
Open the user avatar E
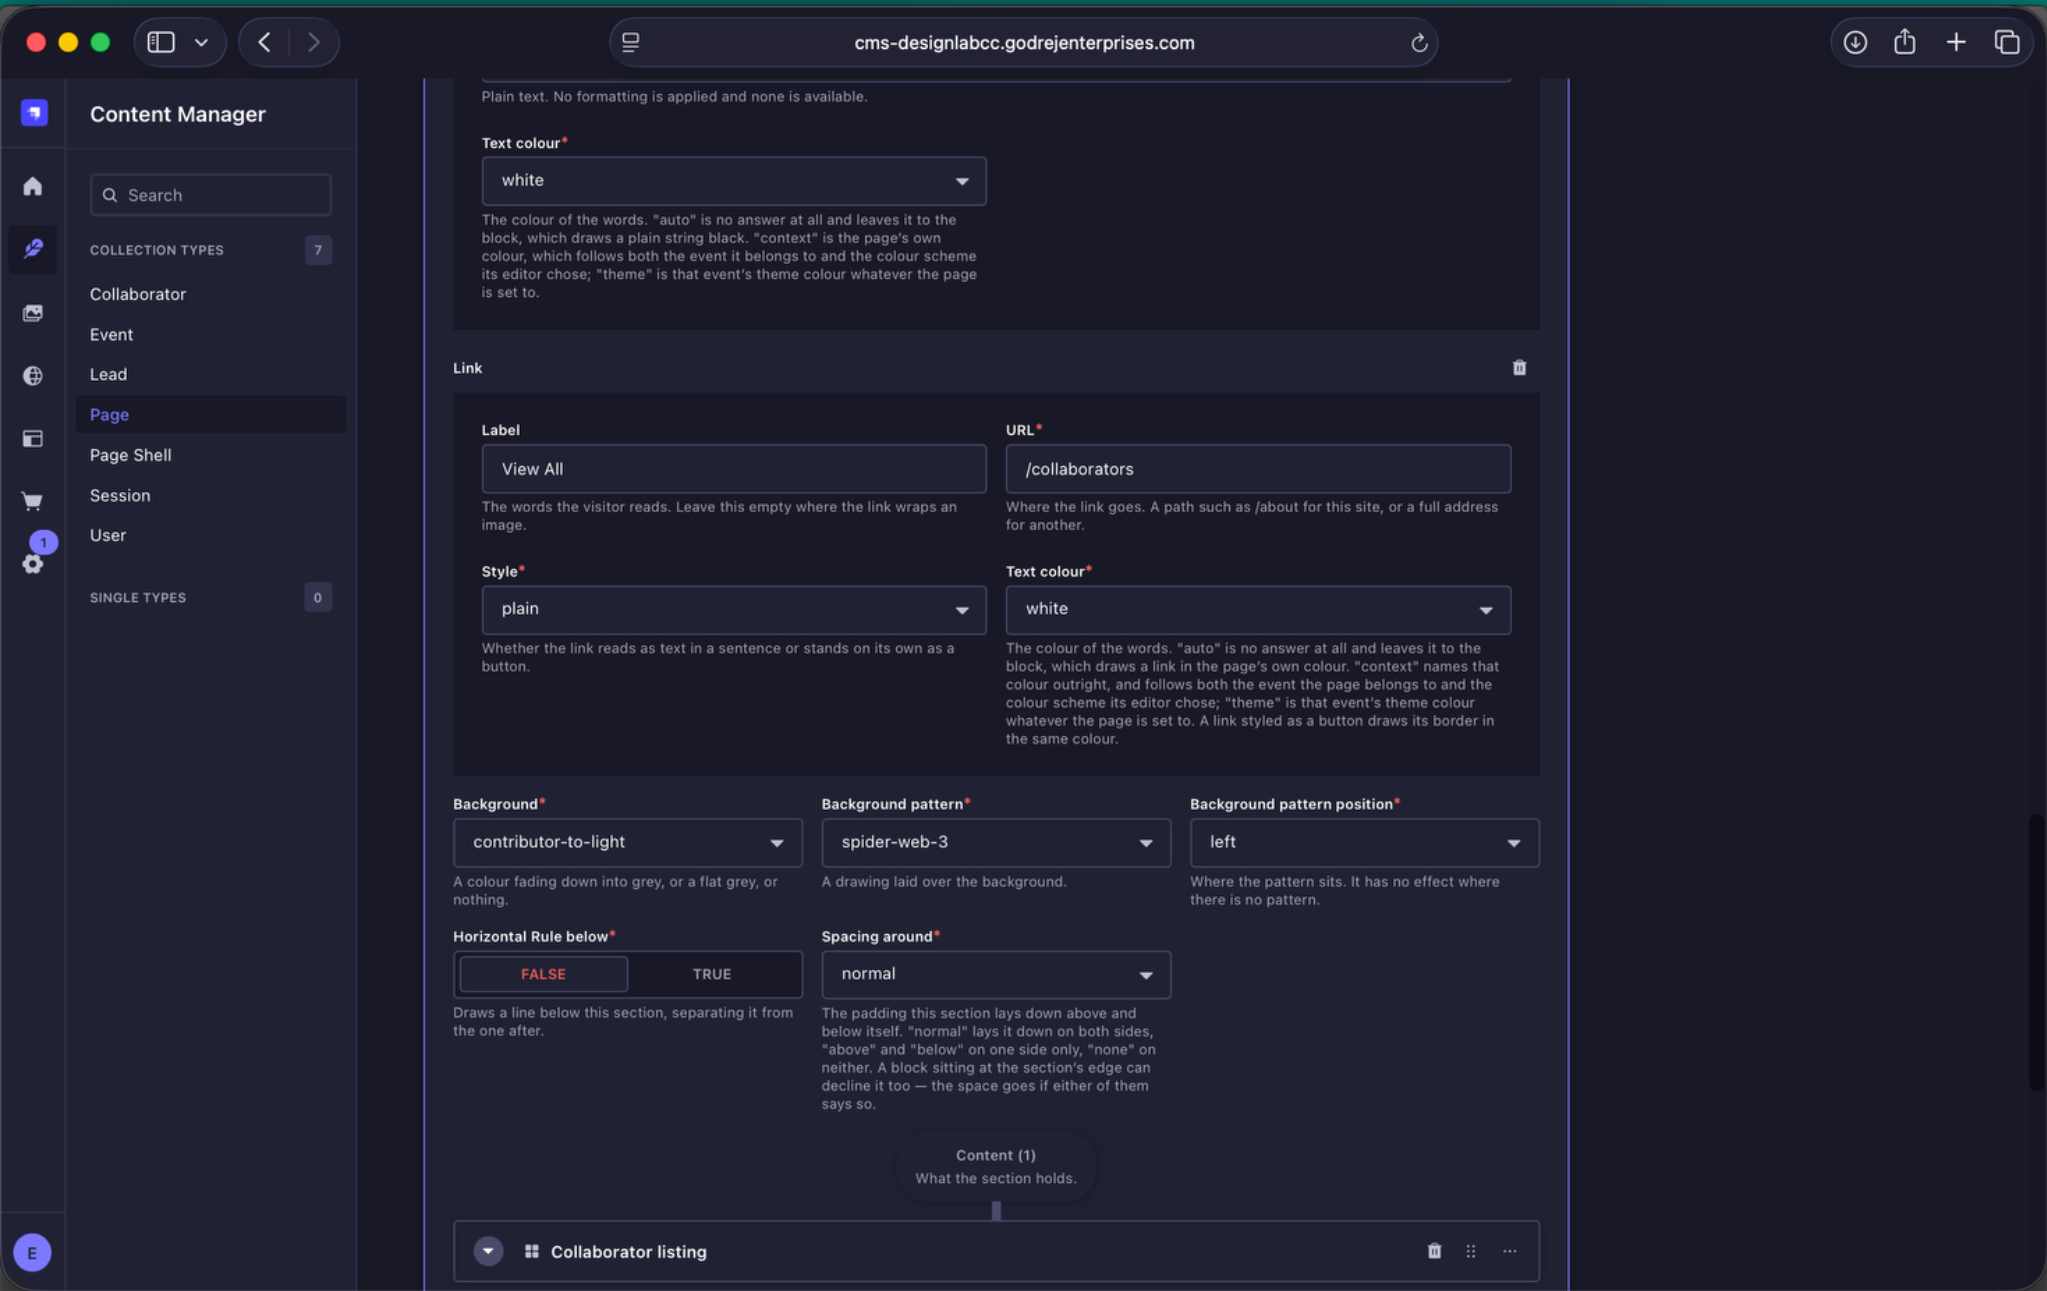tap(32, 1252)
